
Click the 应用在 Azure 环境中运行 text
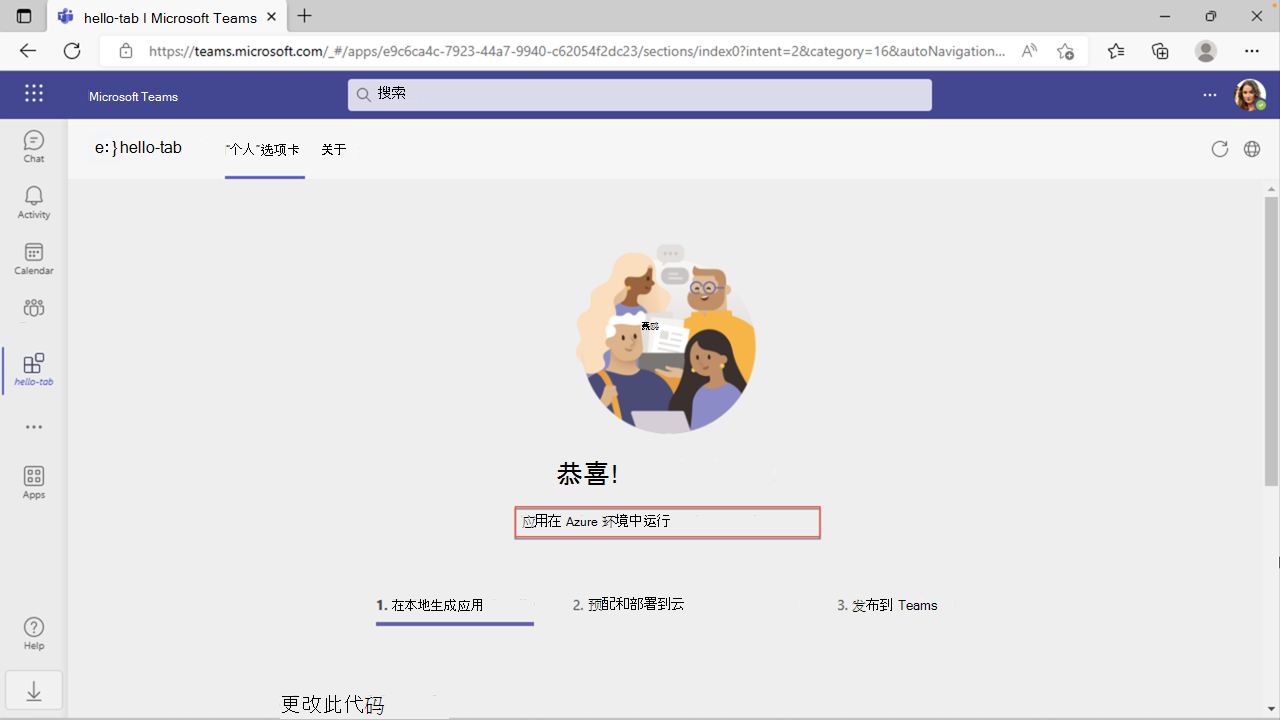596,521
